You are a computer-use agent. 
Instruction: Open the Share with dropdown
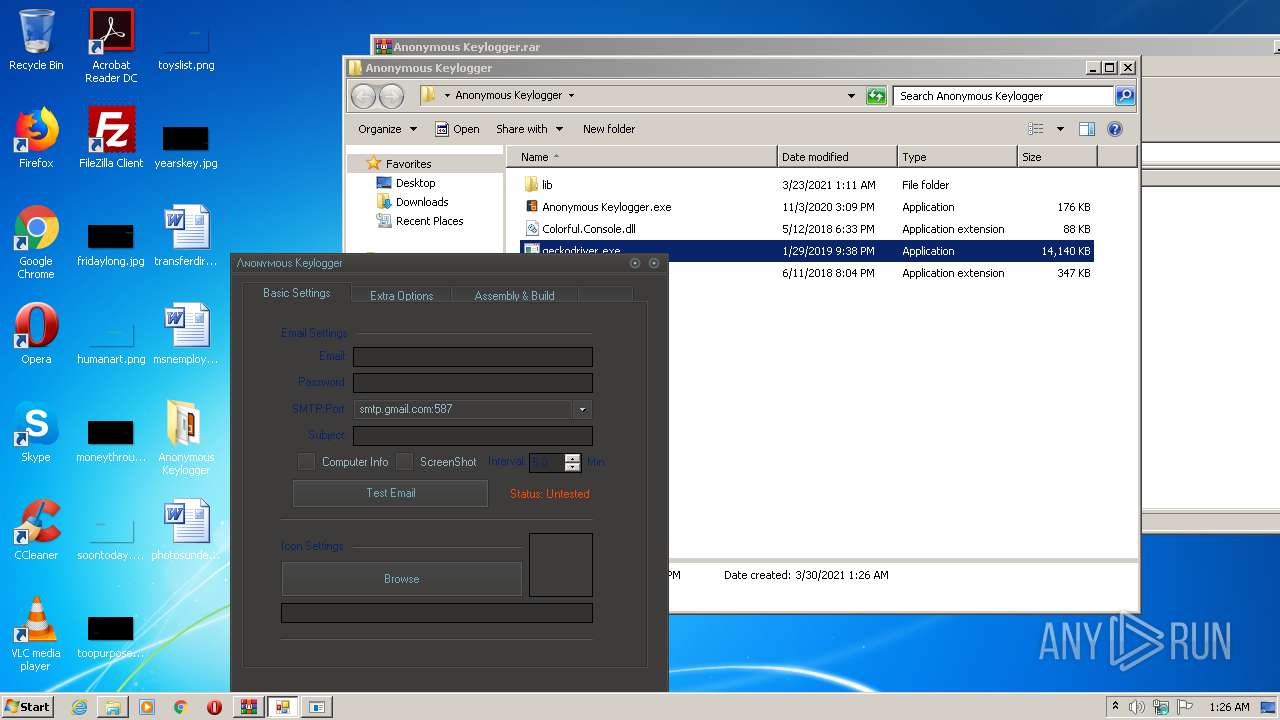[530, 129]
